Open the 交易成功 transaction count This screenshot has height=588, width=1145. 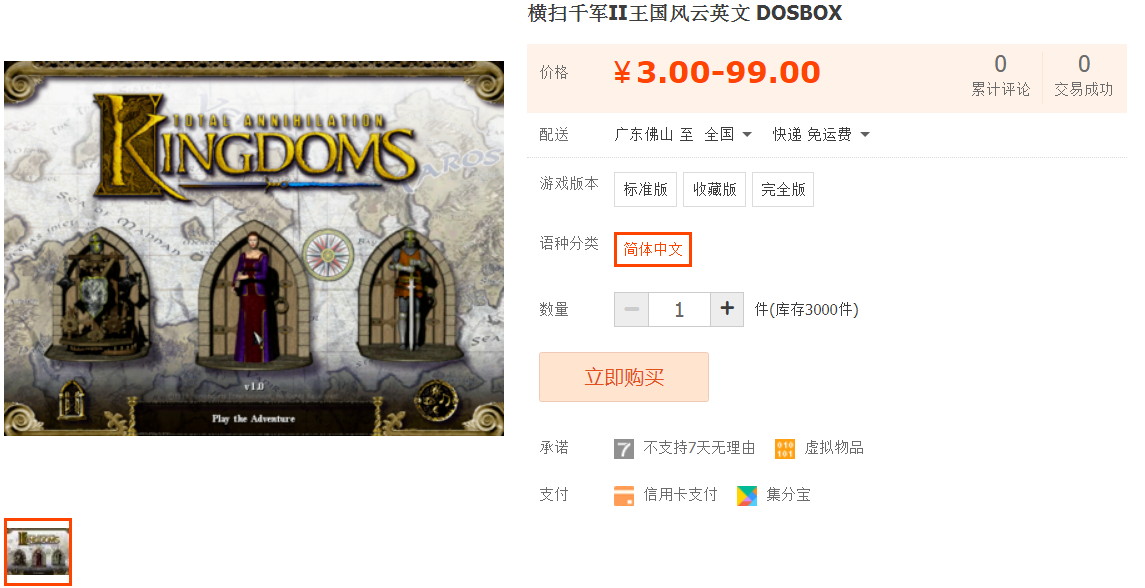pyautogui.click(x=1084, y=75)
